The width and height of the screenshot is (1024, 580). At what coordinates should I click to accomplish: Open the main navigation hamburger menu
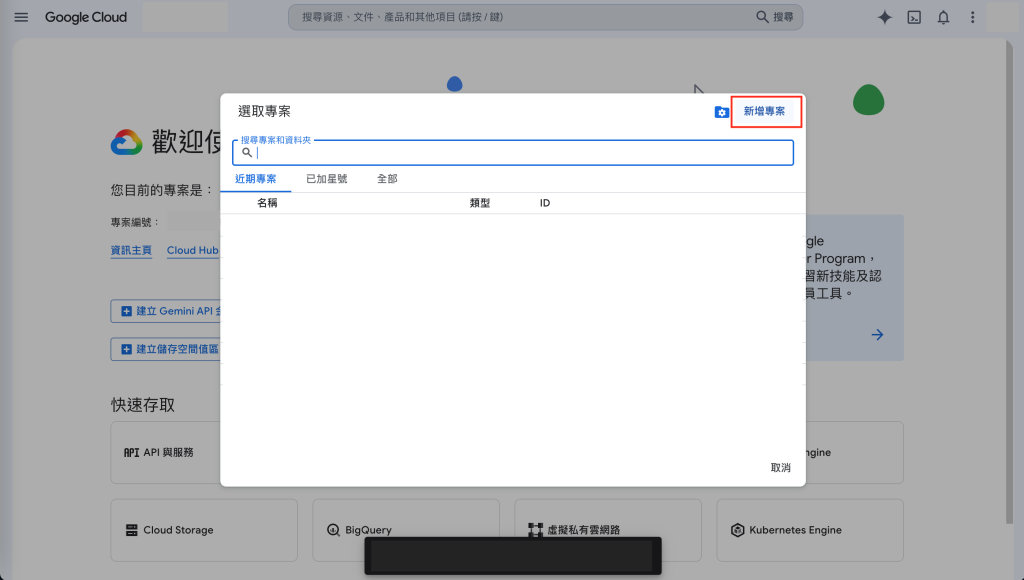coord(21,17)
